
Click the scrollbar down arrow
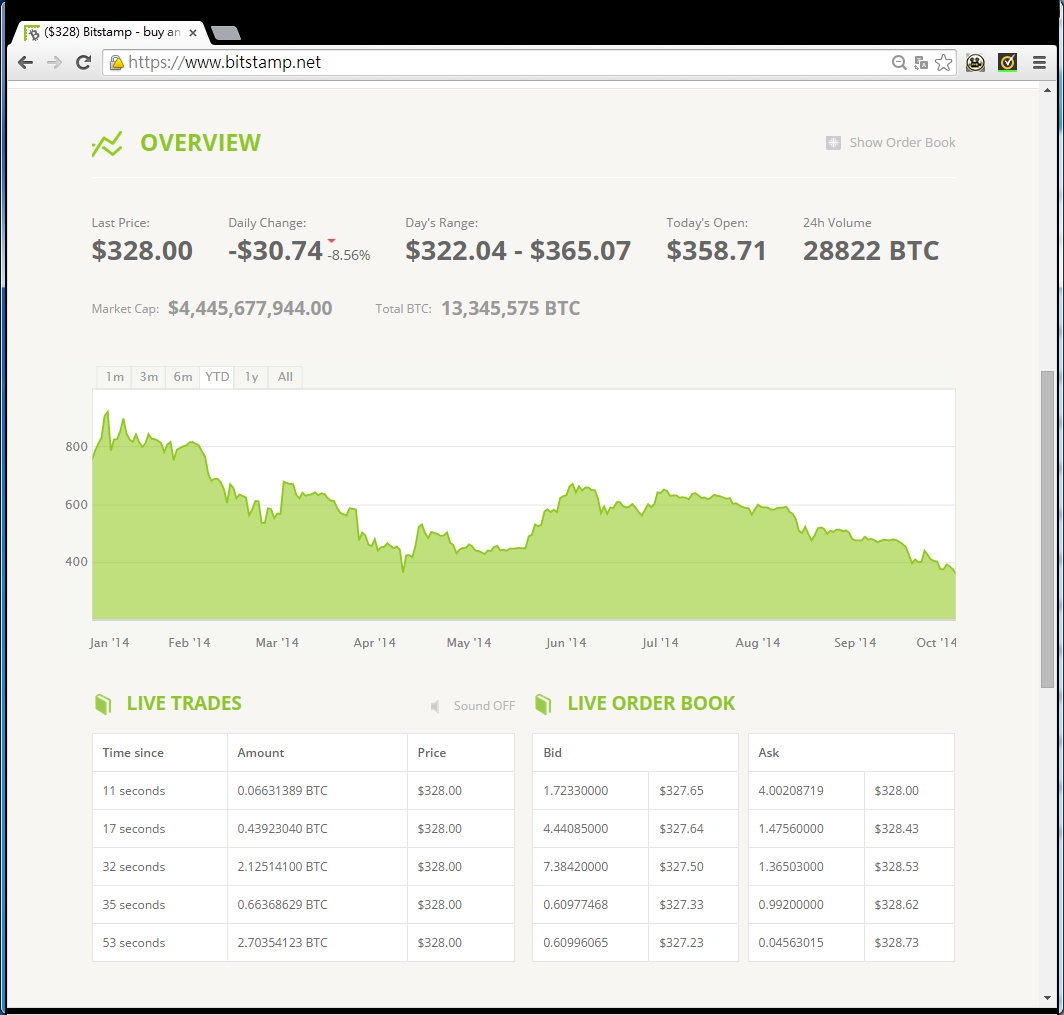pyautogui.click(x=1047, y=998)
